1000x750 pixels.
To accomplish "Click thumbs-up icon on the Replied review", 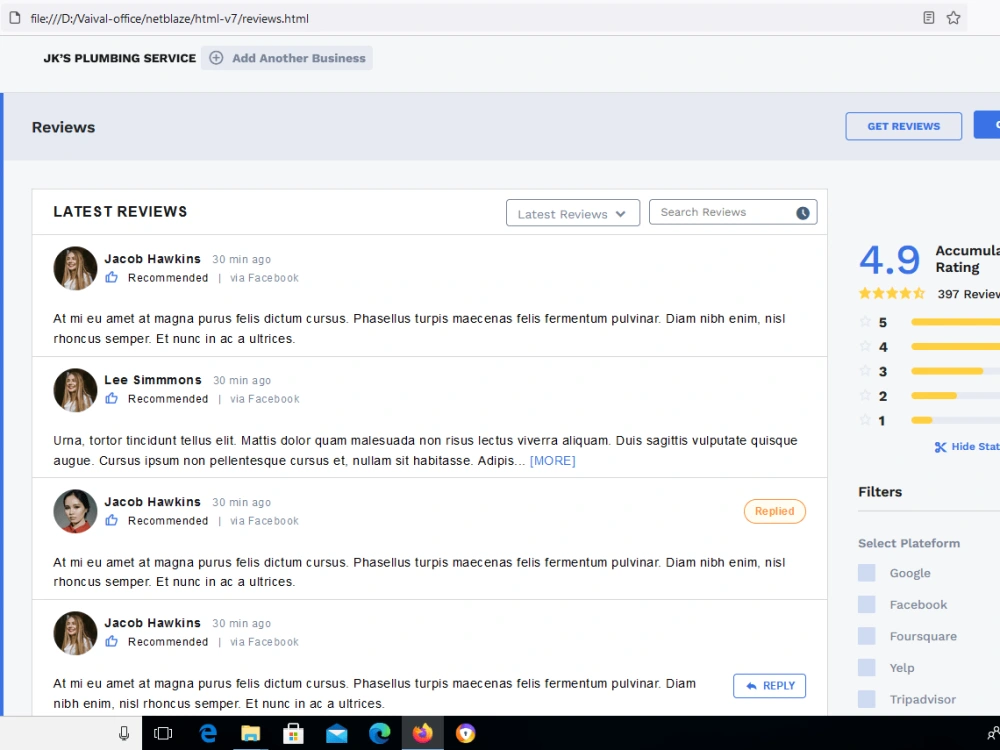I will 112,520.
